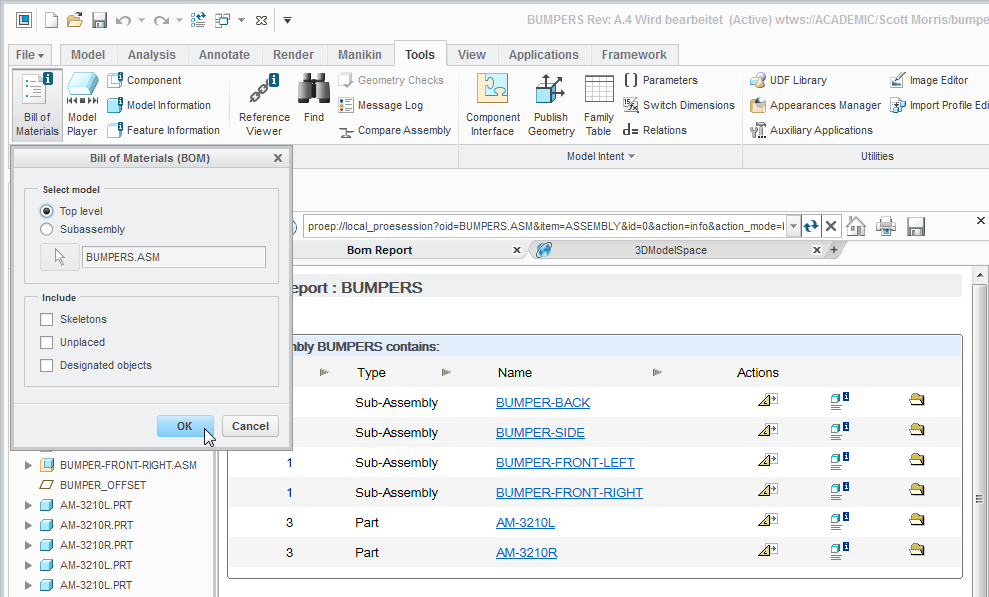Open Feature Information tool

163,130
